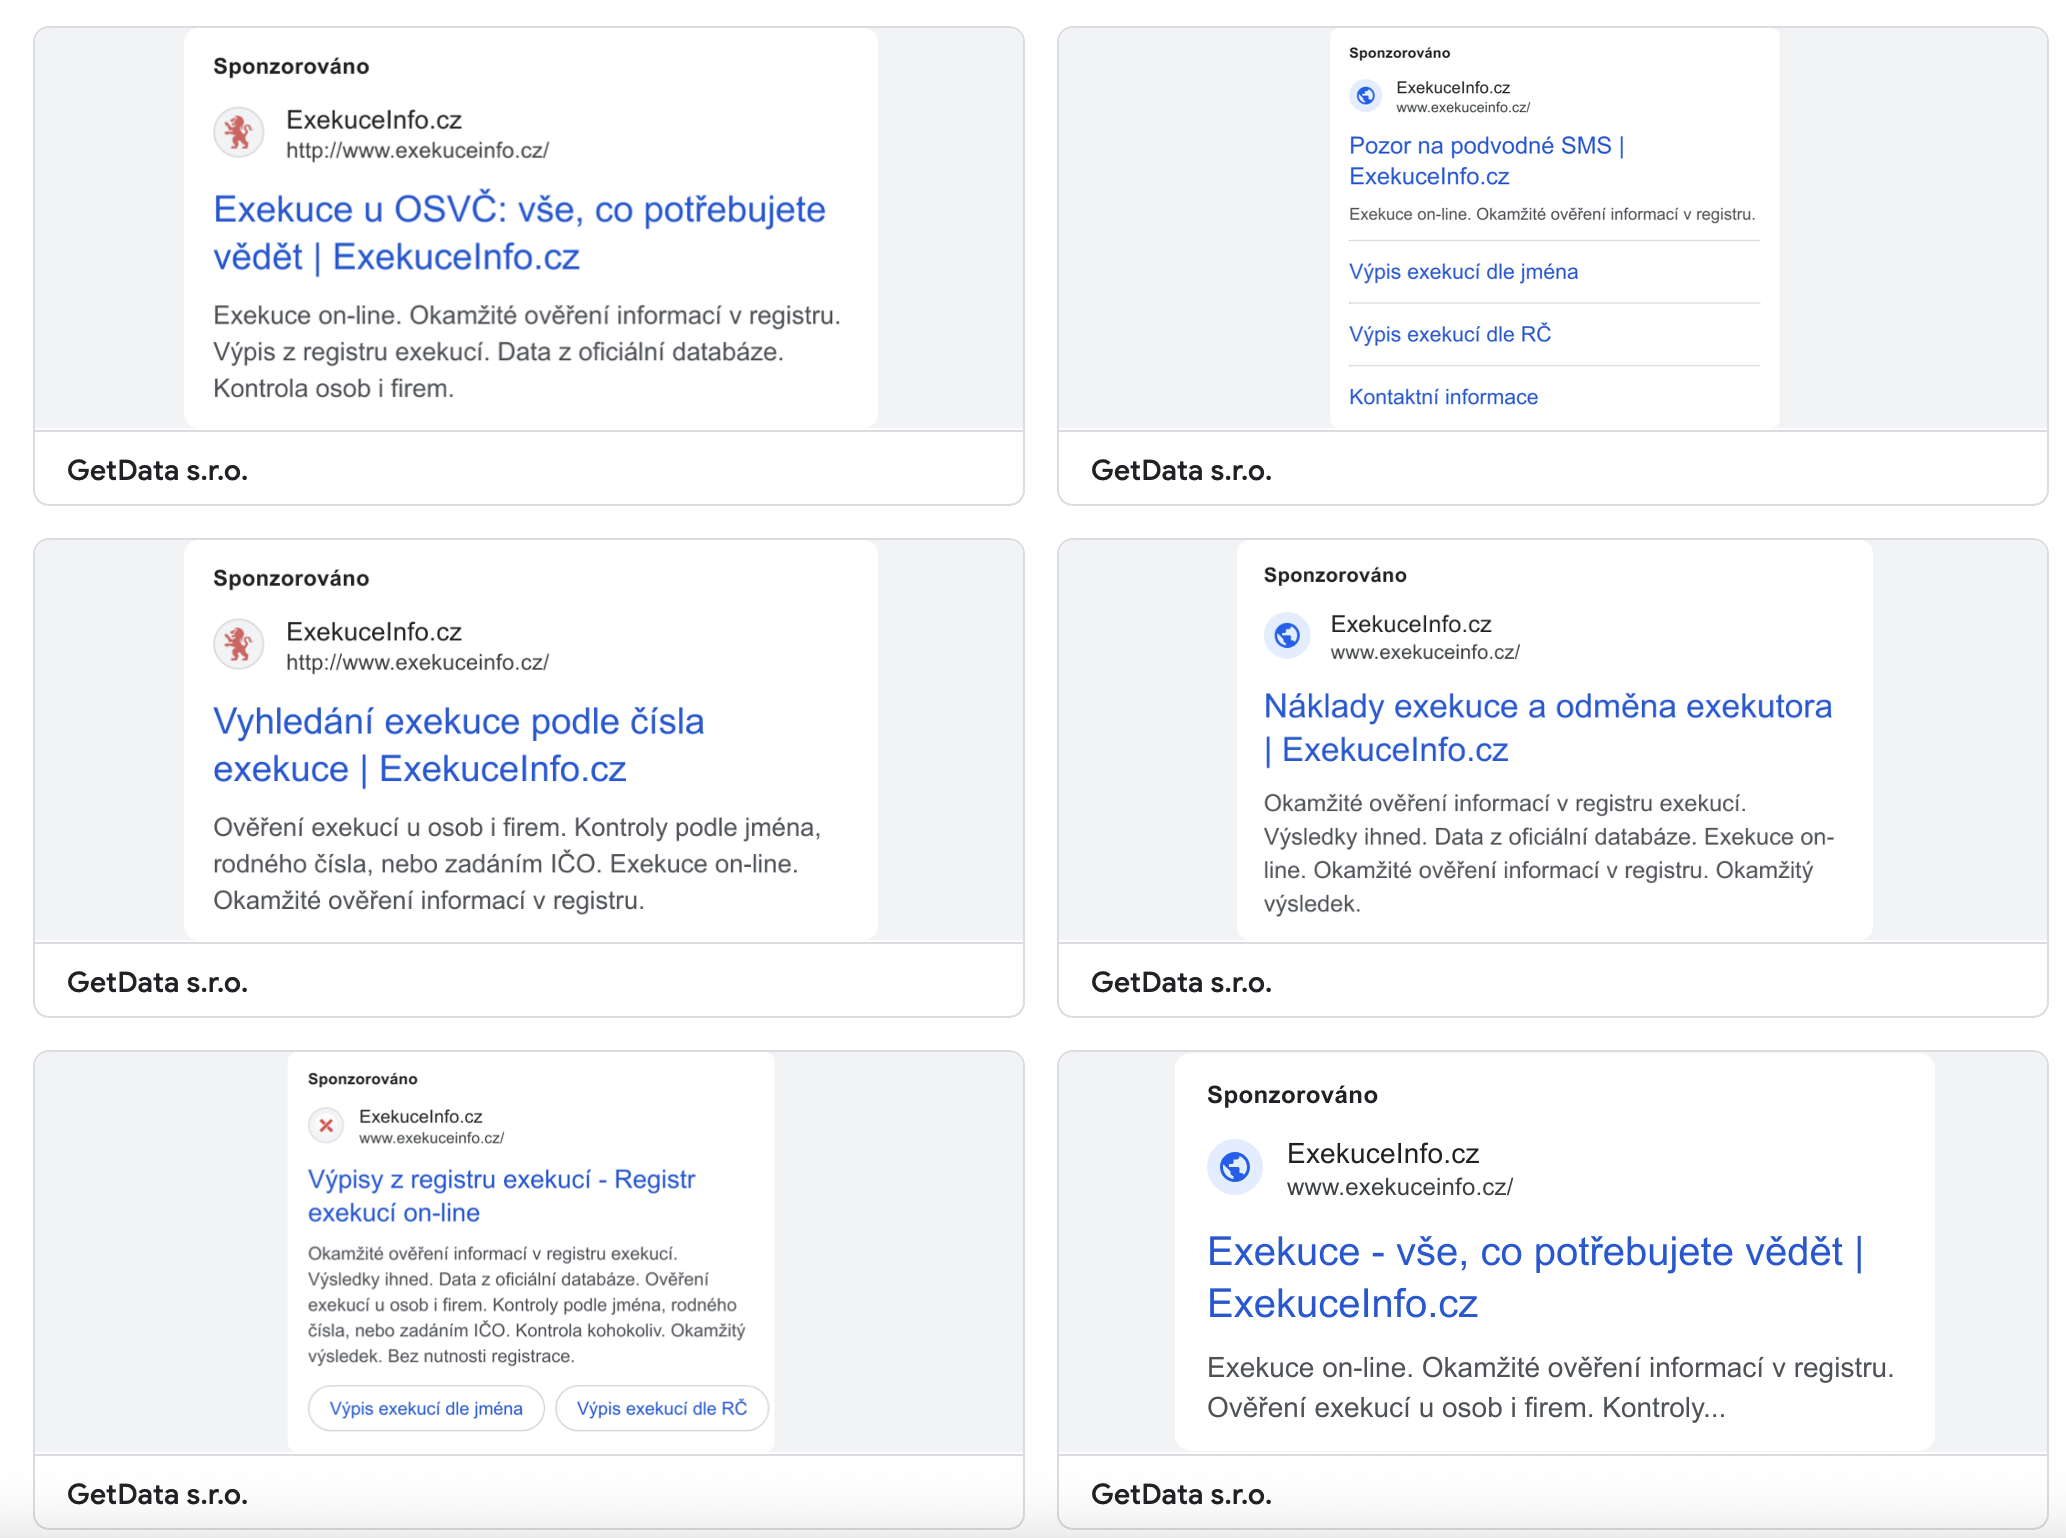Click globe favicon in Náklady exekuce ad

[x=1287, y=636]
